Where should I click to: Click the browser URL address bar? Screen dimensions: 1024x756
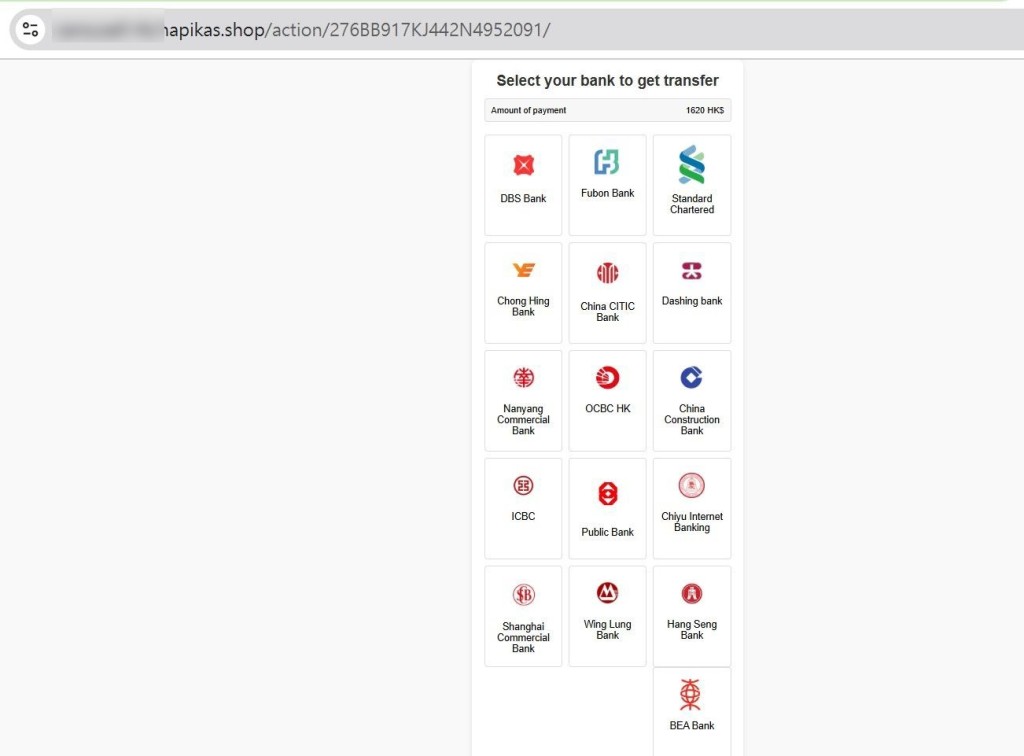500,30
